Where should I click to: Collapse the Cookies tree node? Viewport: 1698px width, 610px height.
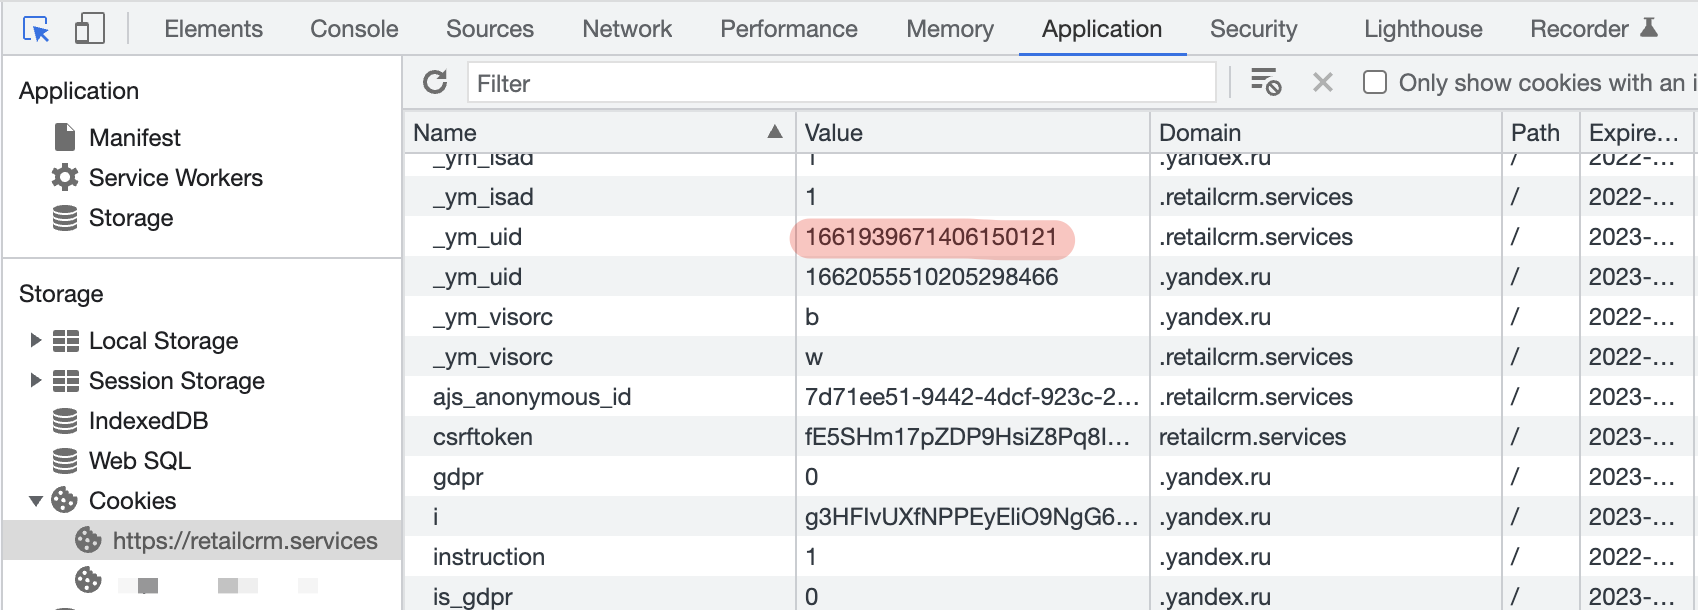35,500
